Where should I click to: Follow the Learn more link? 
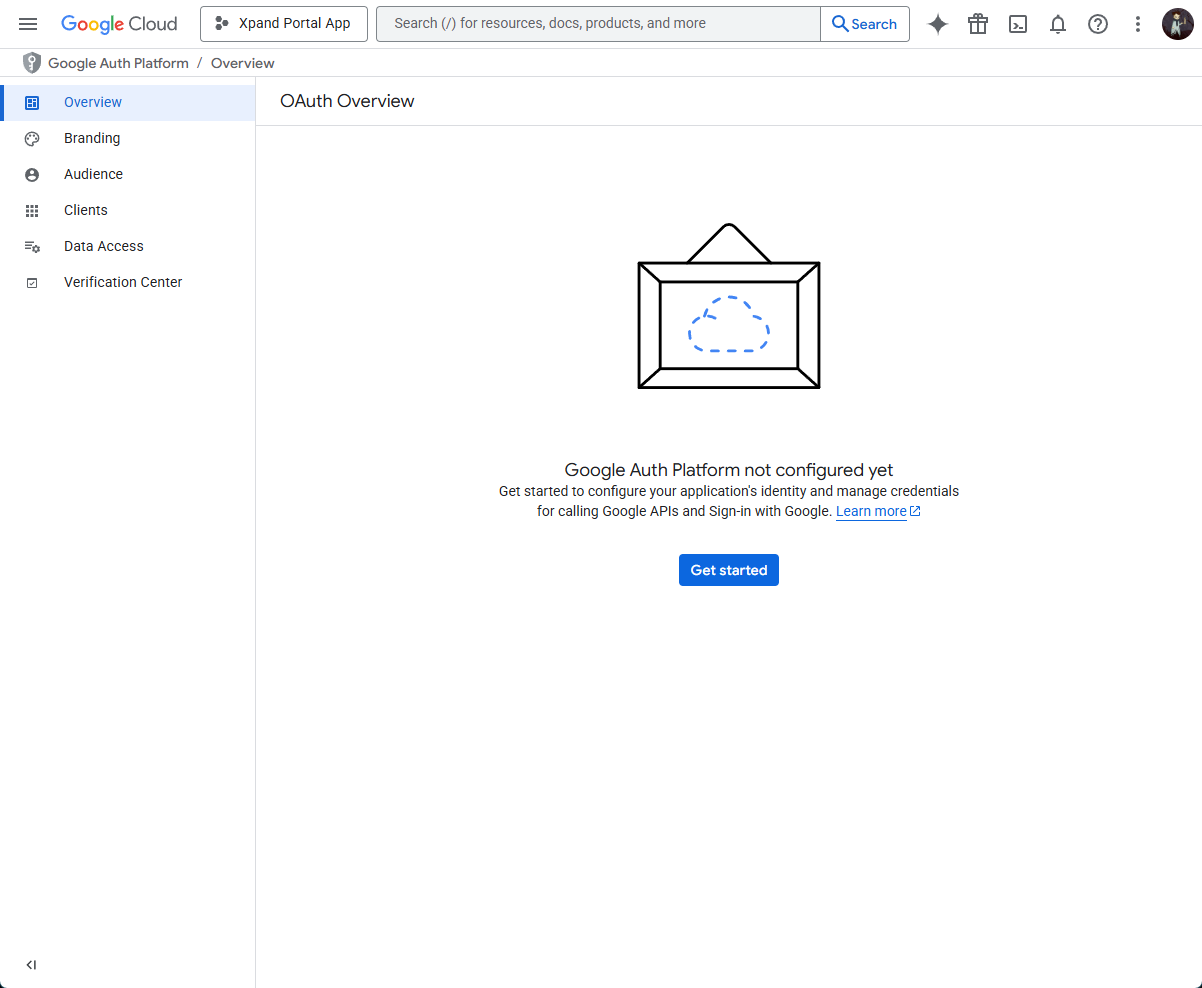871,511
